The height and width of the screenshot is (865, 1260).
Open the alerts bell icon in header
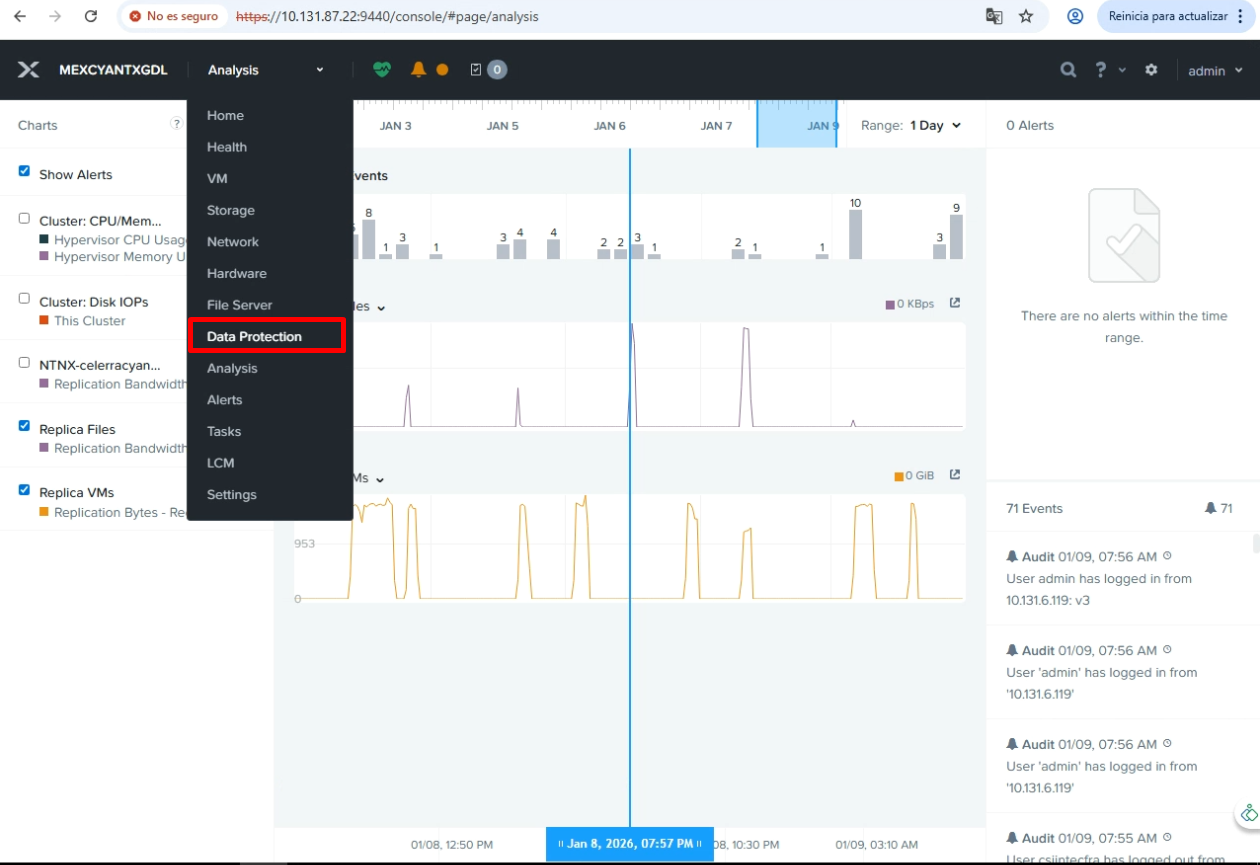click(x=418, y=70)
